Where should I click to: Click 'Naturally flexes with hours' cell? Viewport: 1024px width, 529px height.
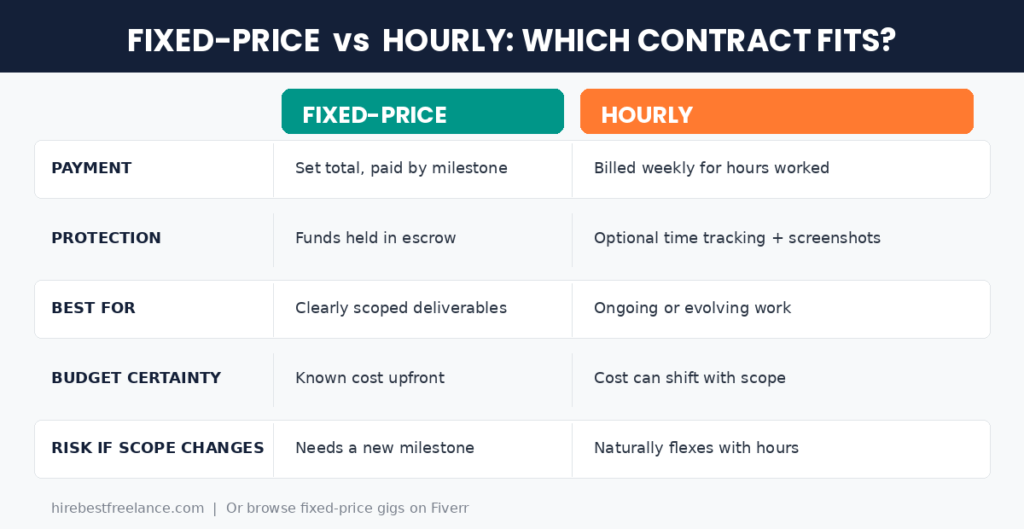coord(696,447)
